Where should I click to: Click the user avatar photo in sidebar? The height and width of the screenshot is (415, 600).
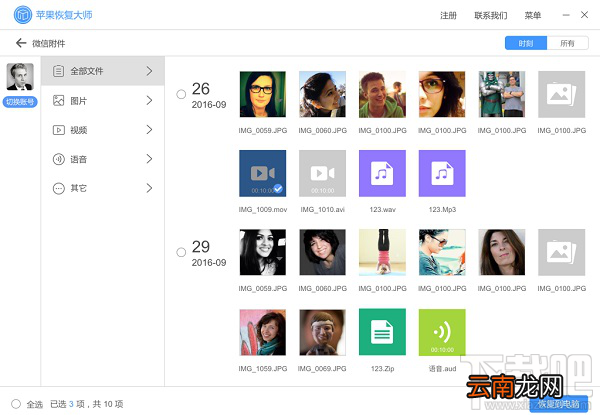click(x=20, y=76)
